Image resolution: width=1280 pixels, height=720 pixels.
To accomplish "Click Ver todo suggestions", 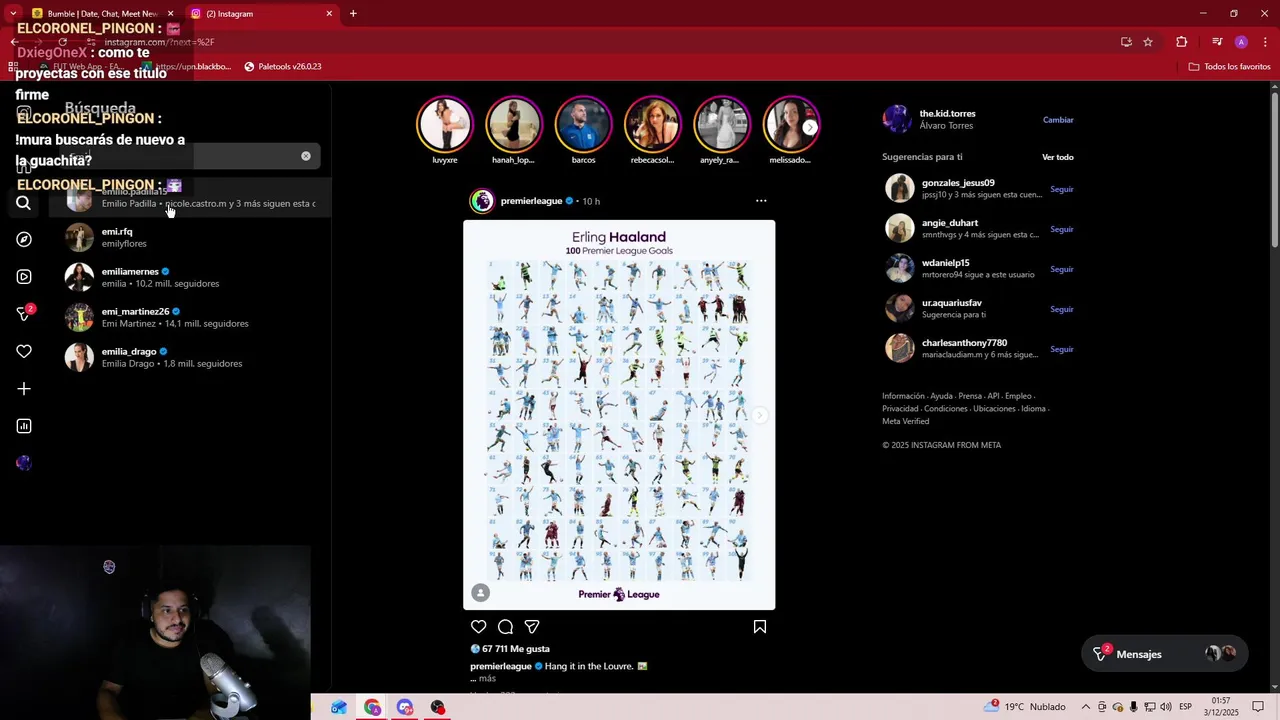I will tap(1058, 157).
